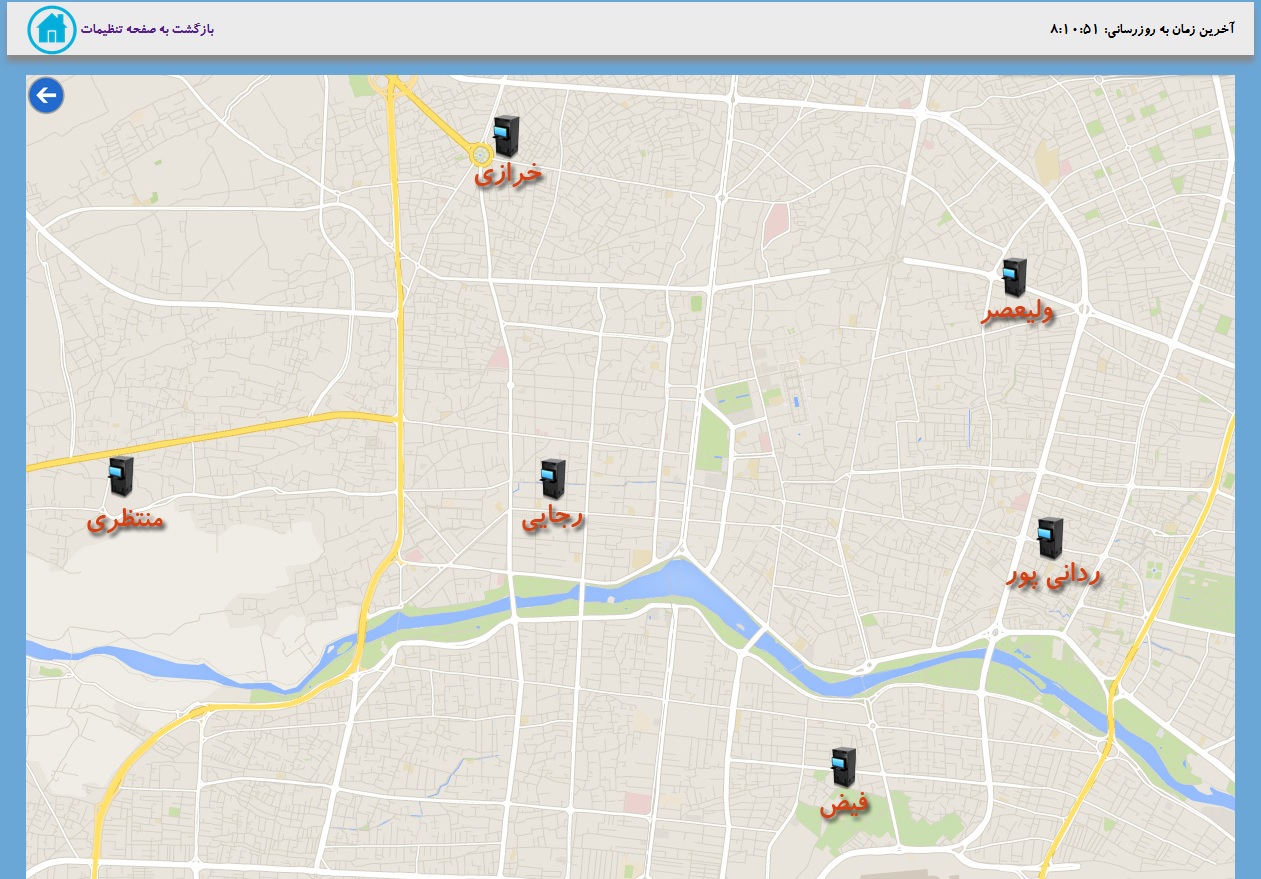This screenshot has height=879, width=1261.
Task: Select the kiosk icon above ردانی پور
Action: (1049, 538)
